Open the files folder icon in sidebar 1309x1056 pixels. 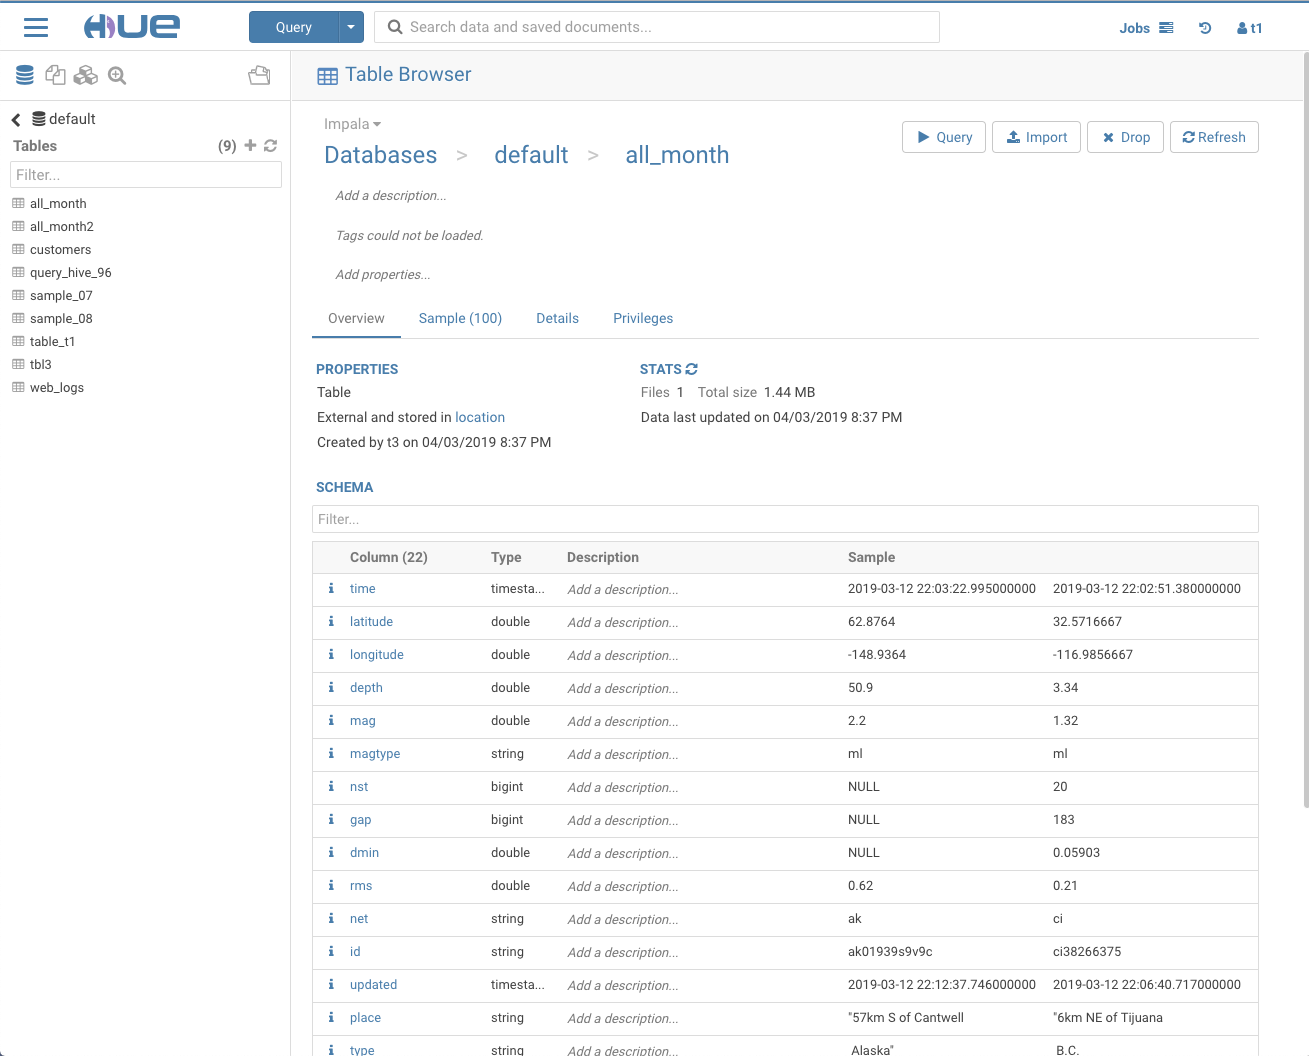[259, 75]
